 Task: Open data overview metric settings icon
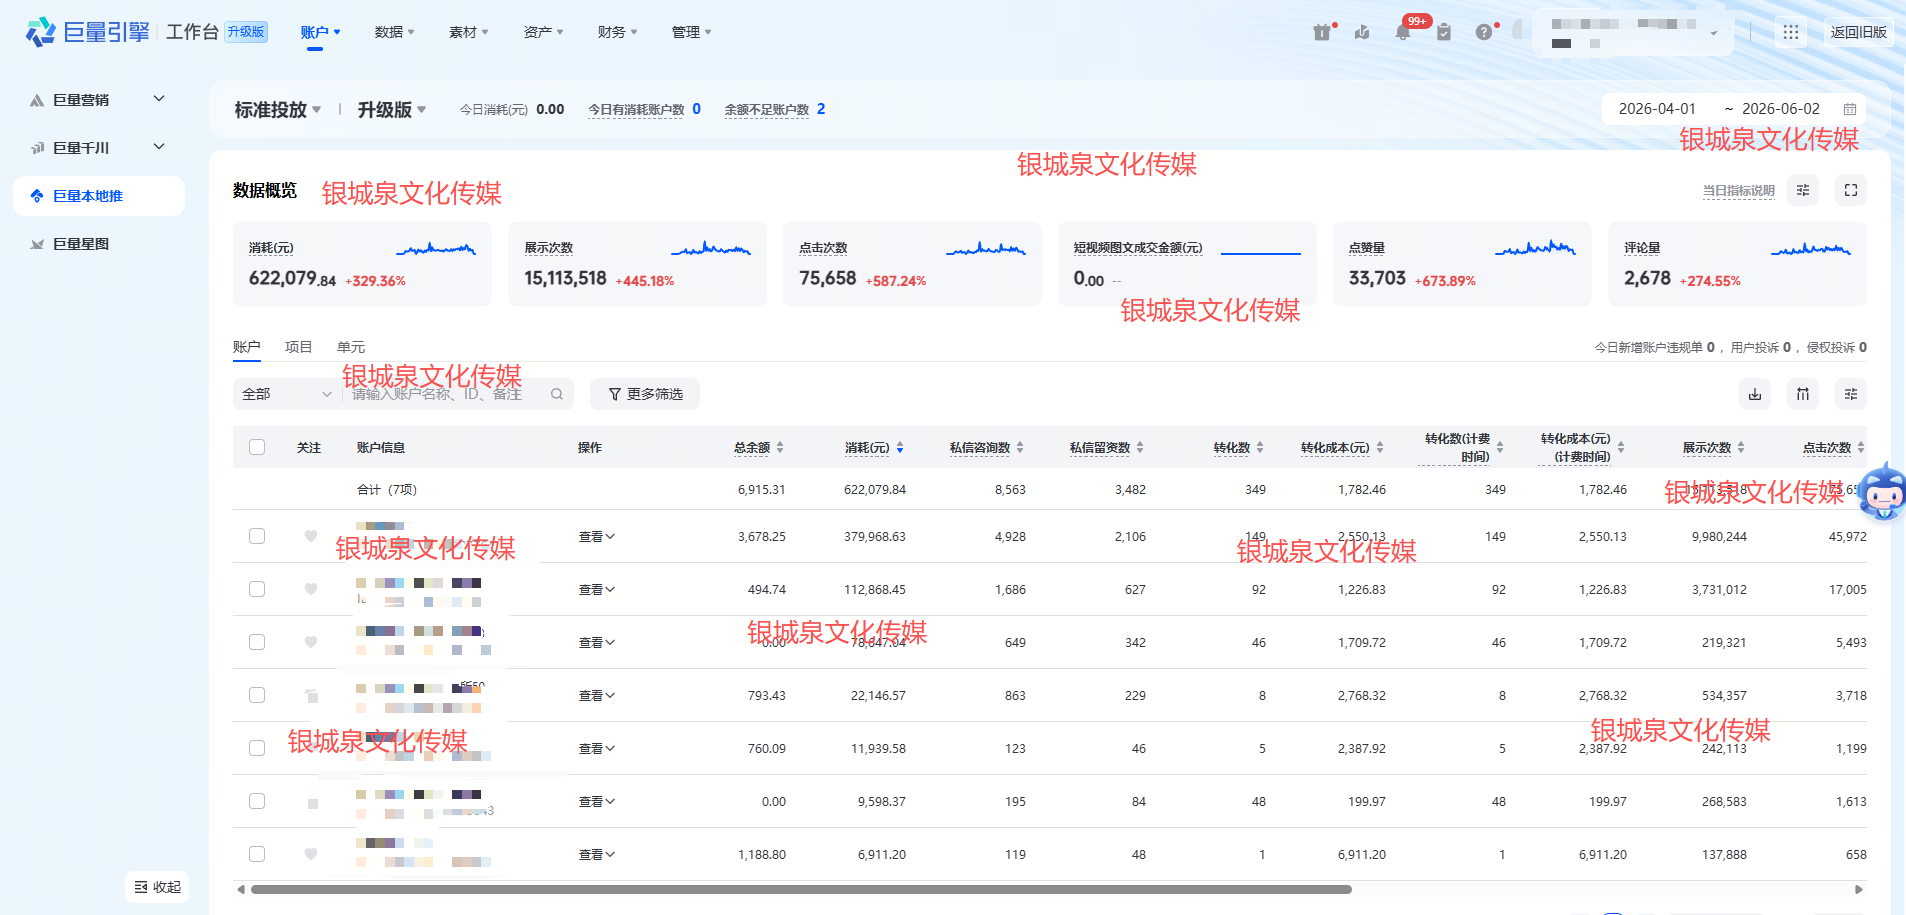[1803, 190]
